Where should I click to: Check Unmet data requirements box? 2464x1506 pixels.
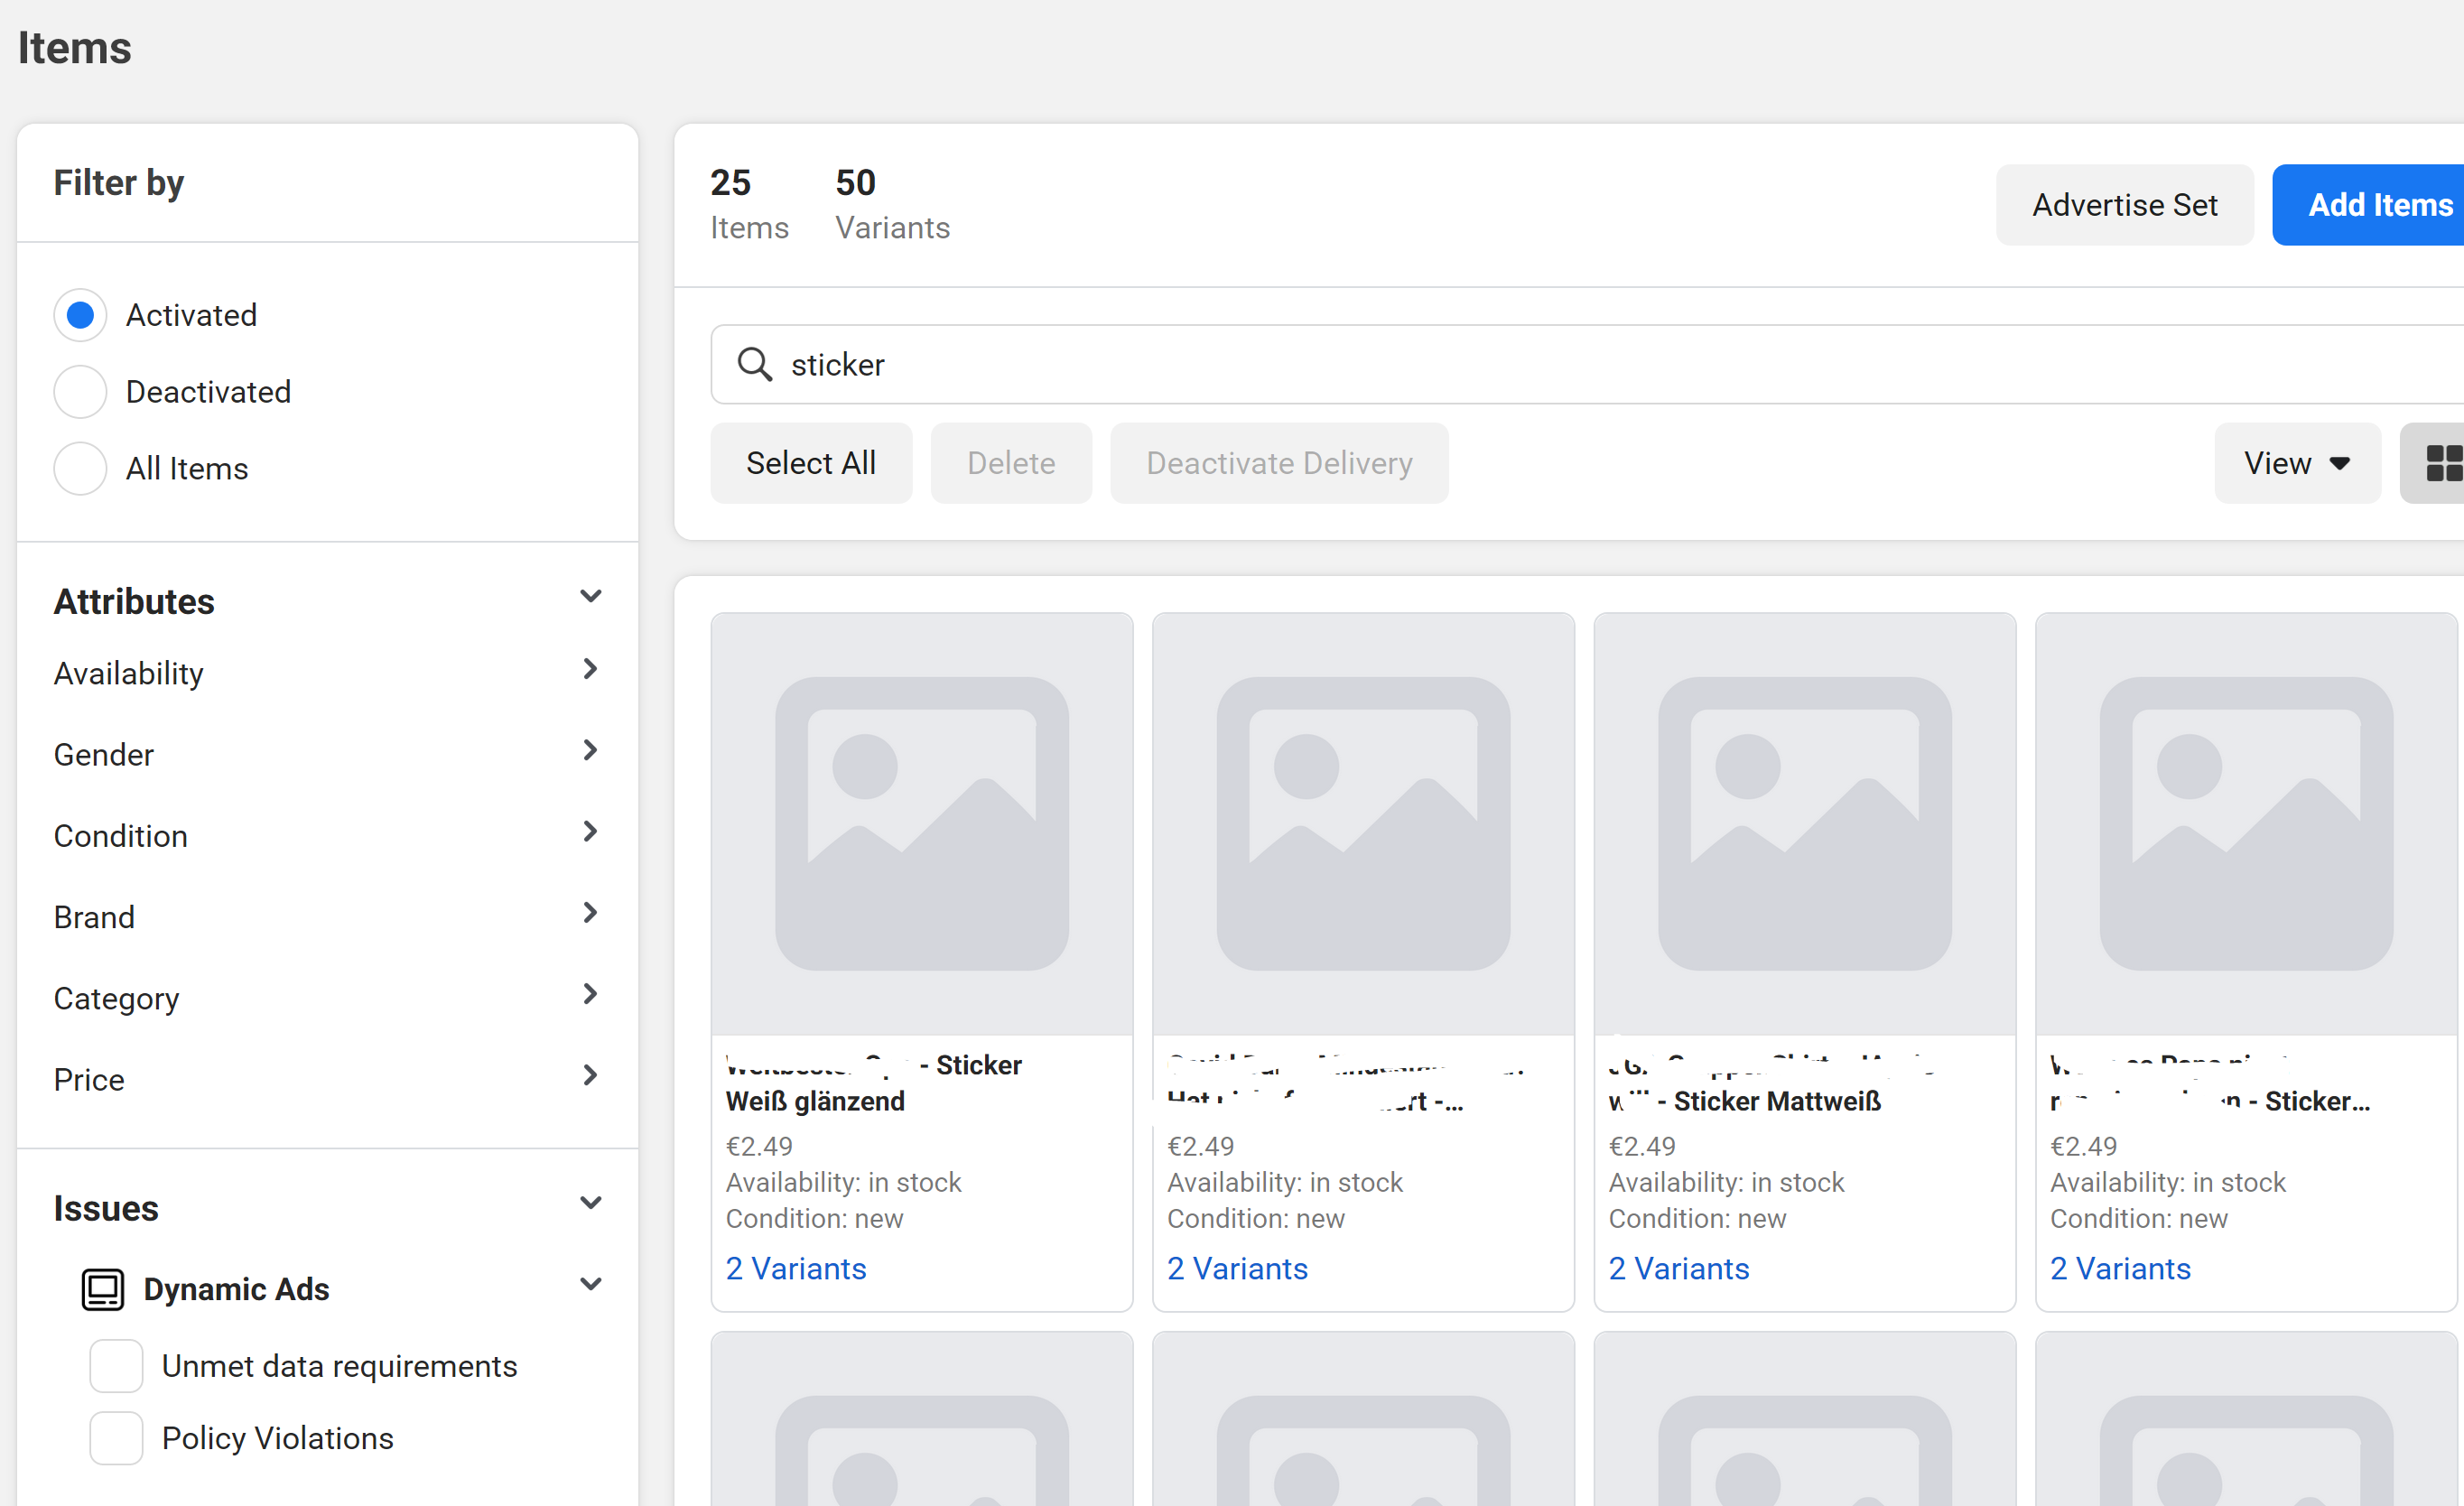point(116,1366)
